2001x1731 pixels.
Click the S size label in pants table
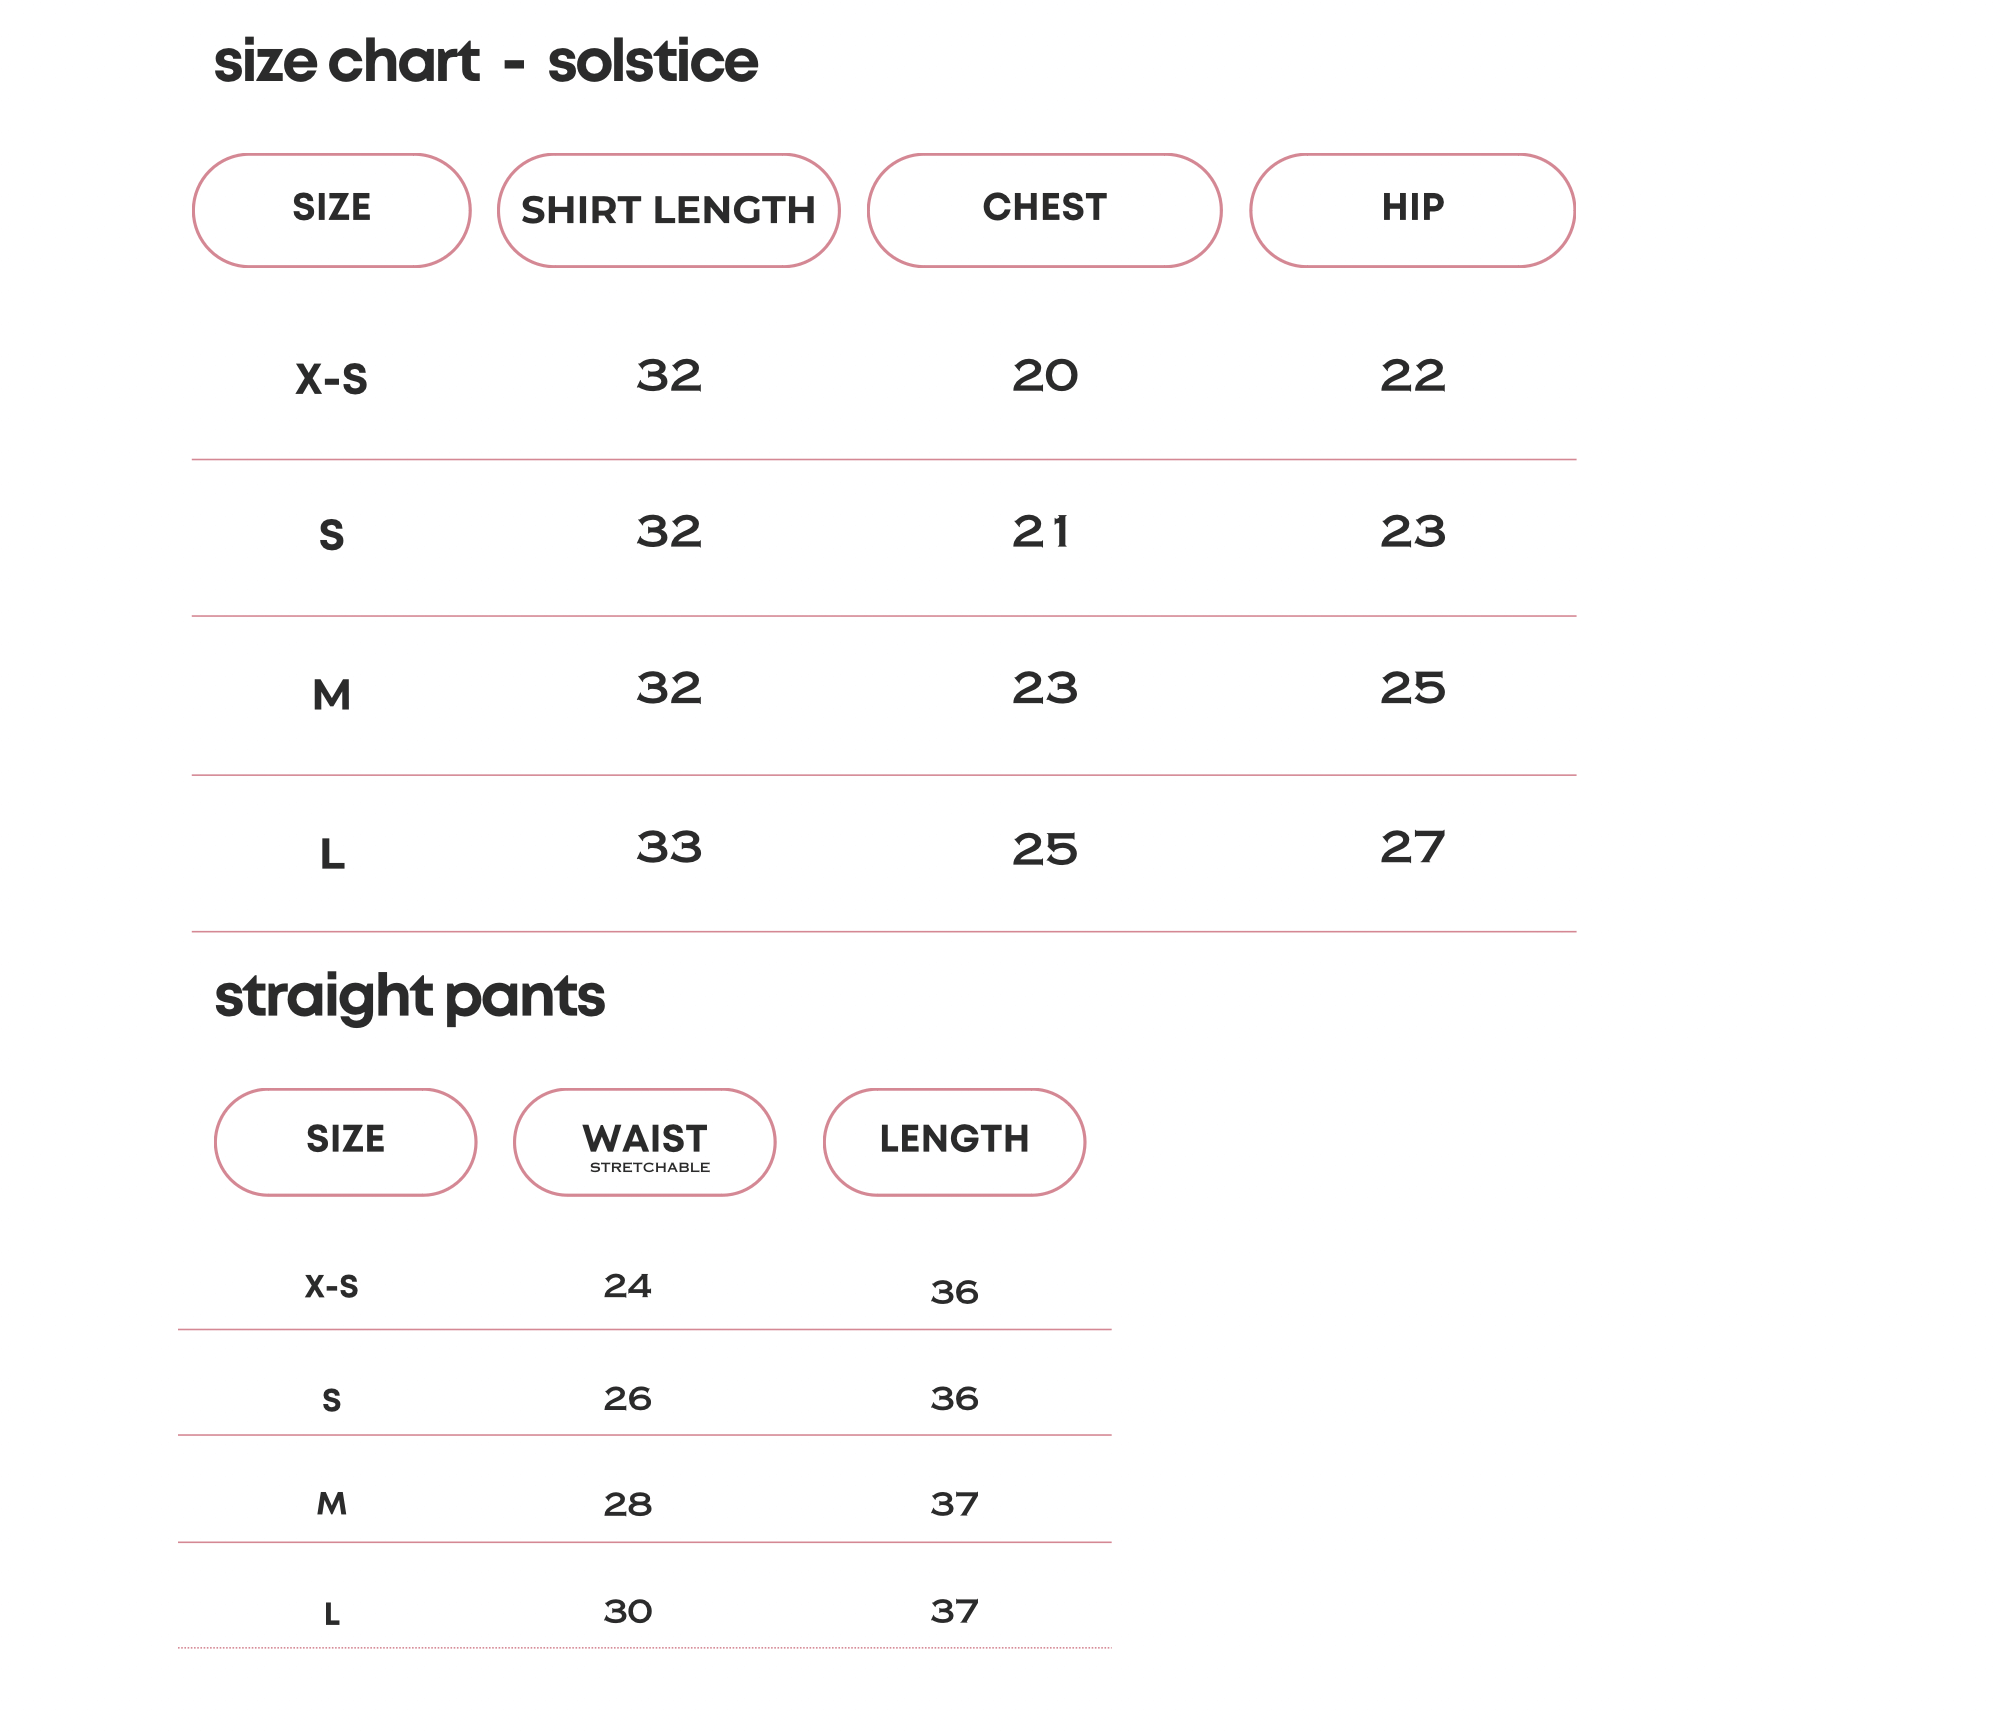pos(332,1400)
